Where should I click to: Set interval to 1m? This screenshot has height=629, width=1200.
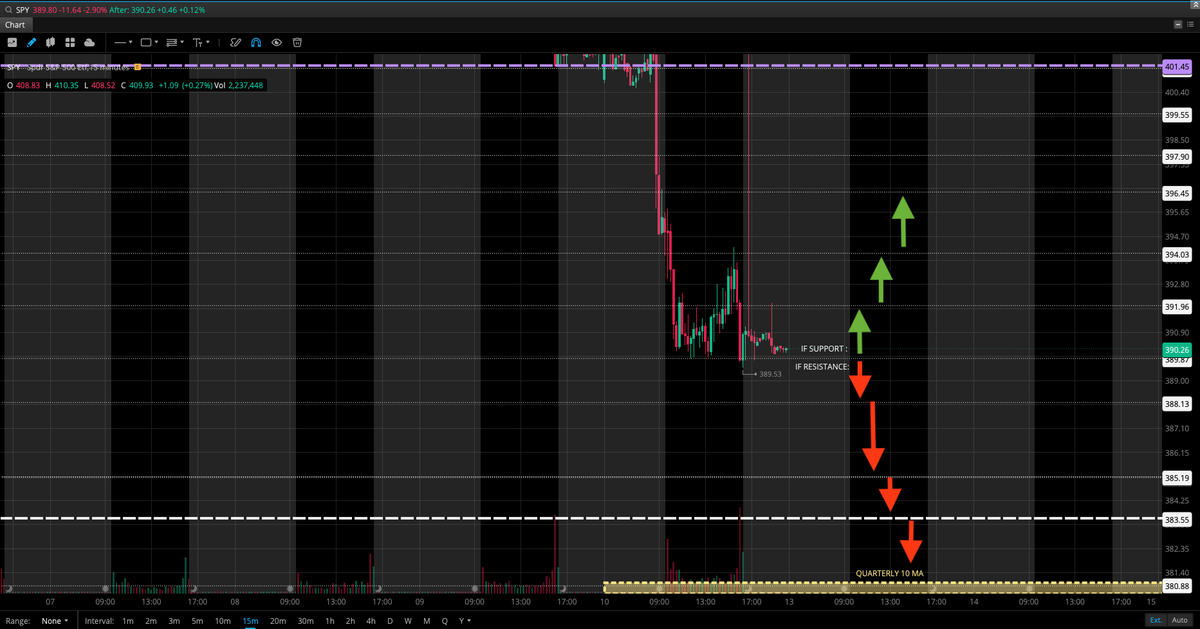[x=128, y=621]
